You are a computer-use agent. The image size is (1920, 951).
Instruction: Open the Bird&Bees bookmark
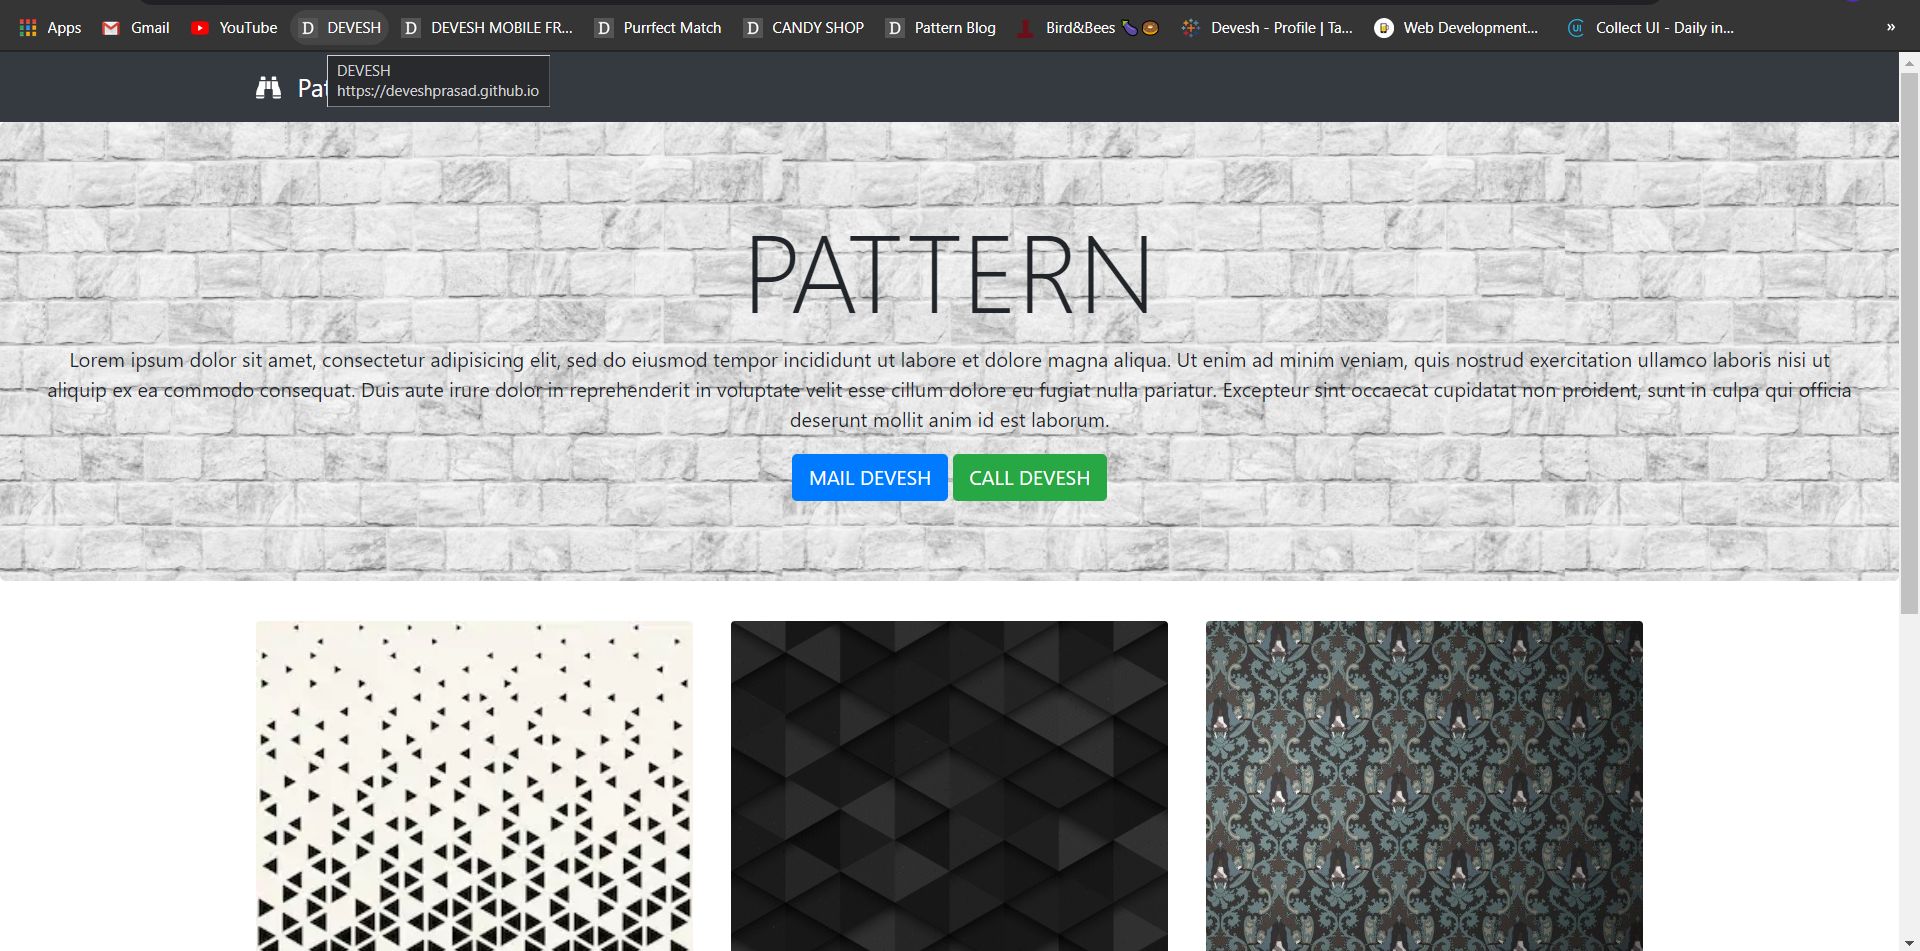coord(1088,28)
